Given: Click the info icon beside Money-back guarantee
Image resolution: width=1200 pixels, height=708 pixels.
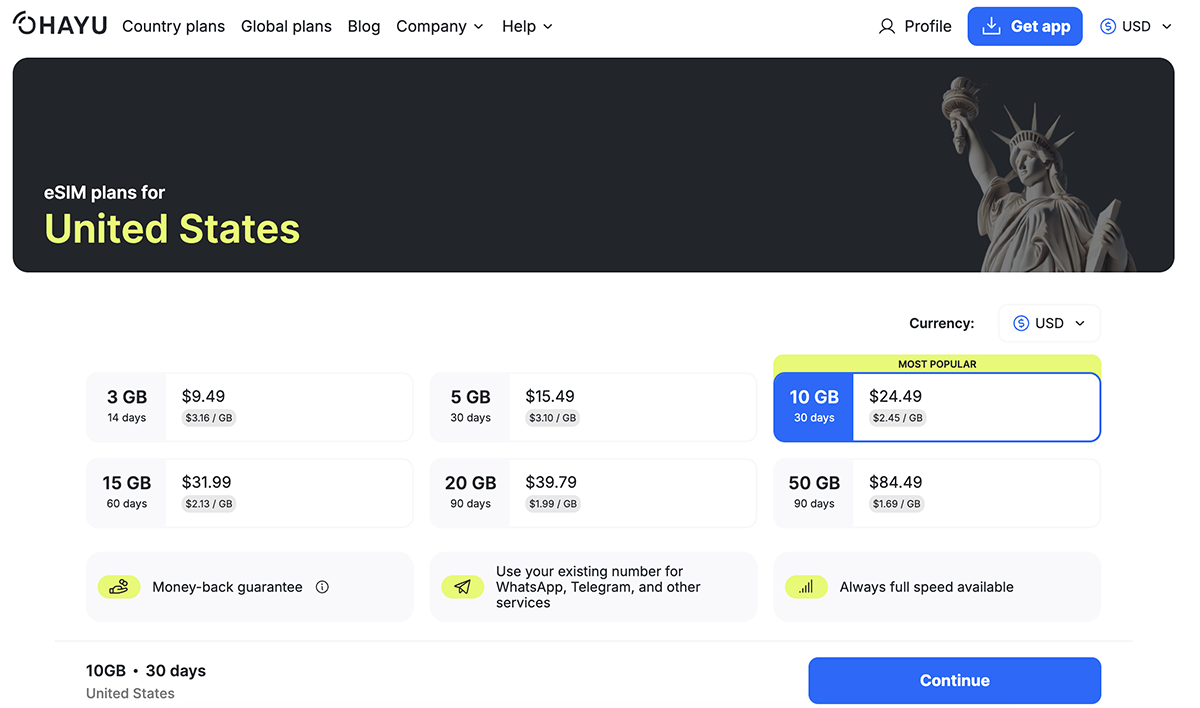Looking at the screenshot, I should [322, 587].
